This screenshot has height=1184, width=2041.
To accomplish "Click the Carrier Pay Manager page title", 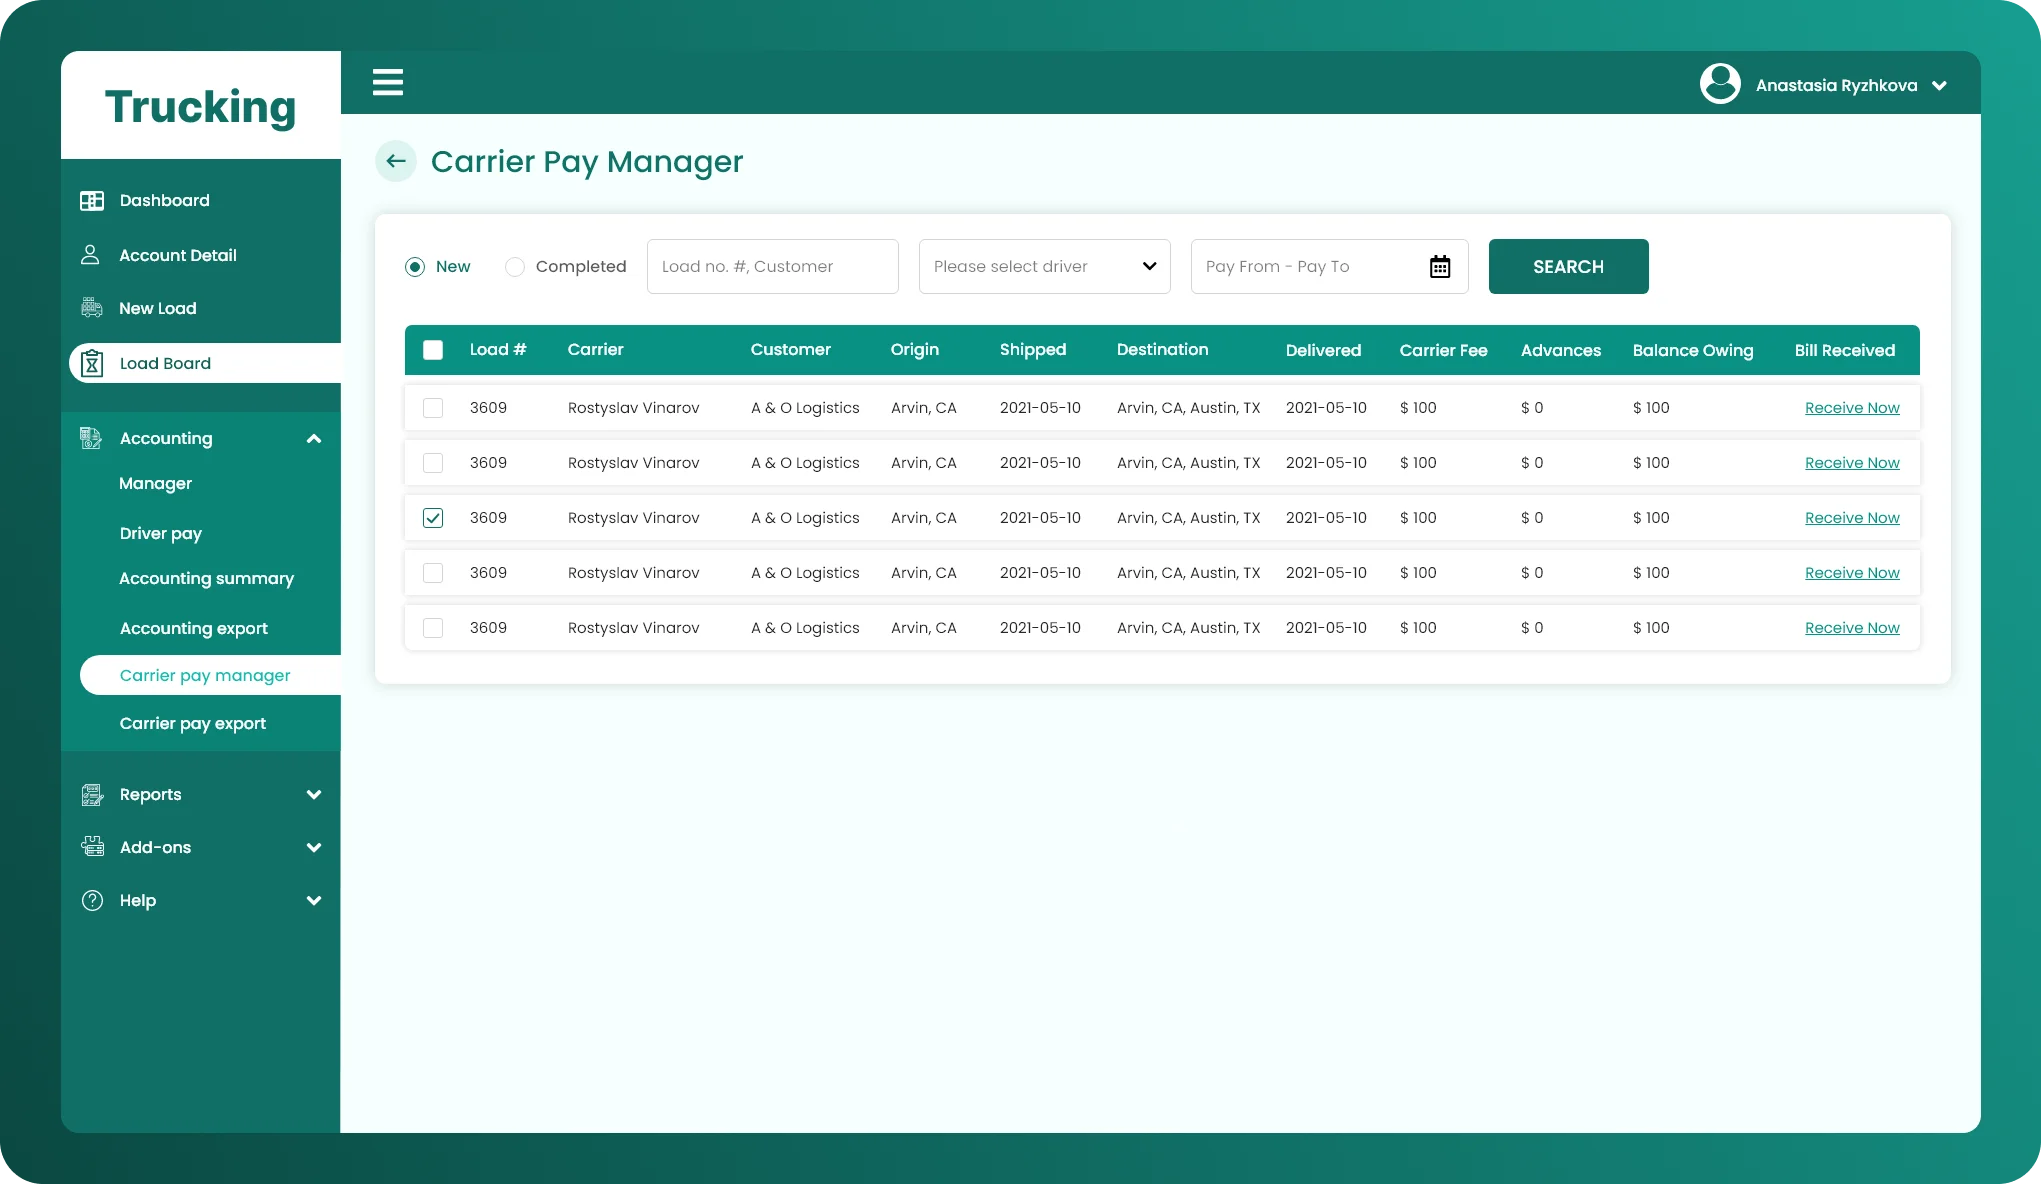I will pyautogui.click(x=587, y=161).
